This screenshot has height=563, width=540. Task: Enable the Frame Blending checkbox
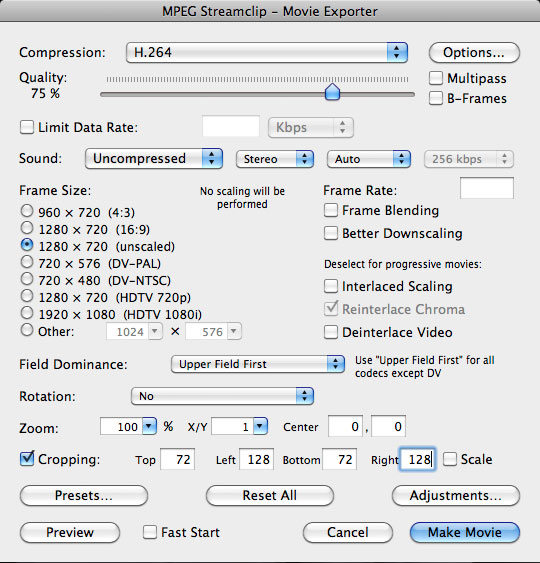click(x=331, y=210)
